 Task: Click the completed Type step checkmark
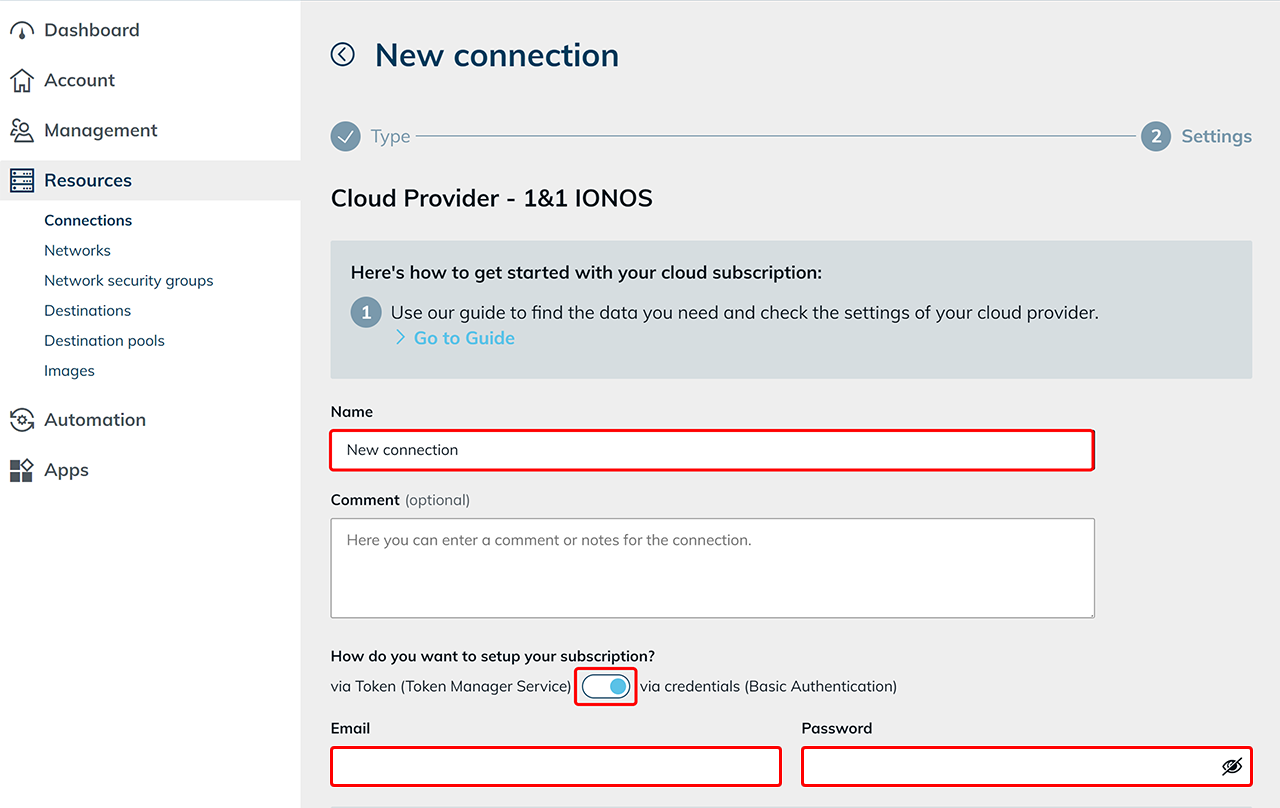click(x=346, y=136)
